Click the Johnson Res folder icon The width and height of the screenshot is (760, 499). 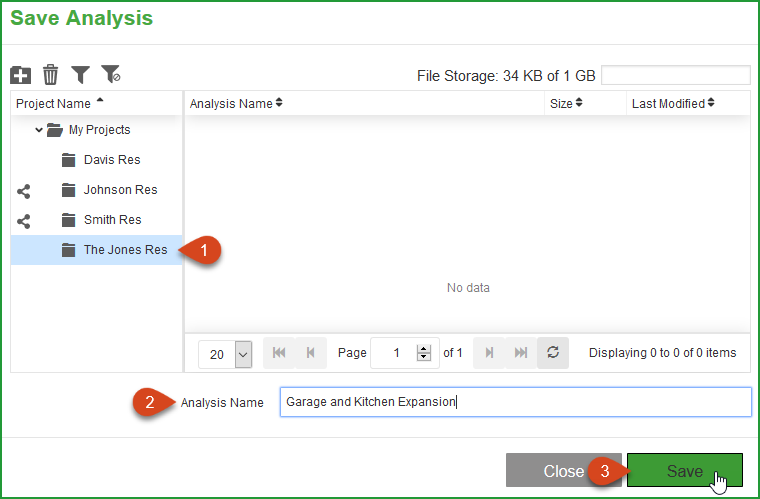coord(68,190)
